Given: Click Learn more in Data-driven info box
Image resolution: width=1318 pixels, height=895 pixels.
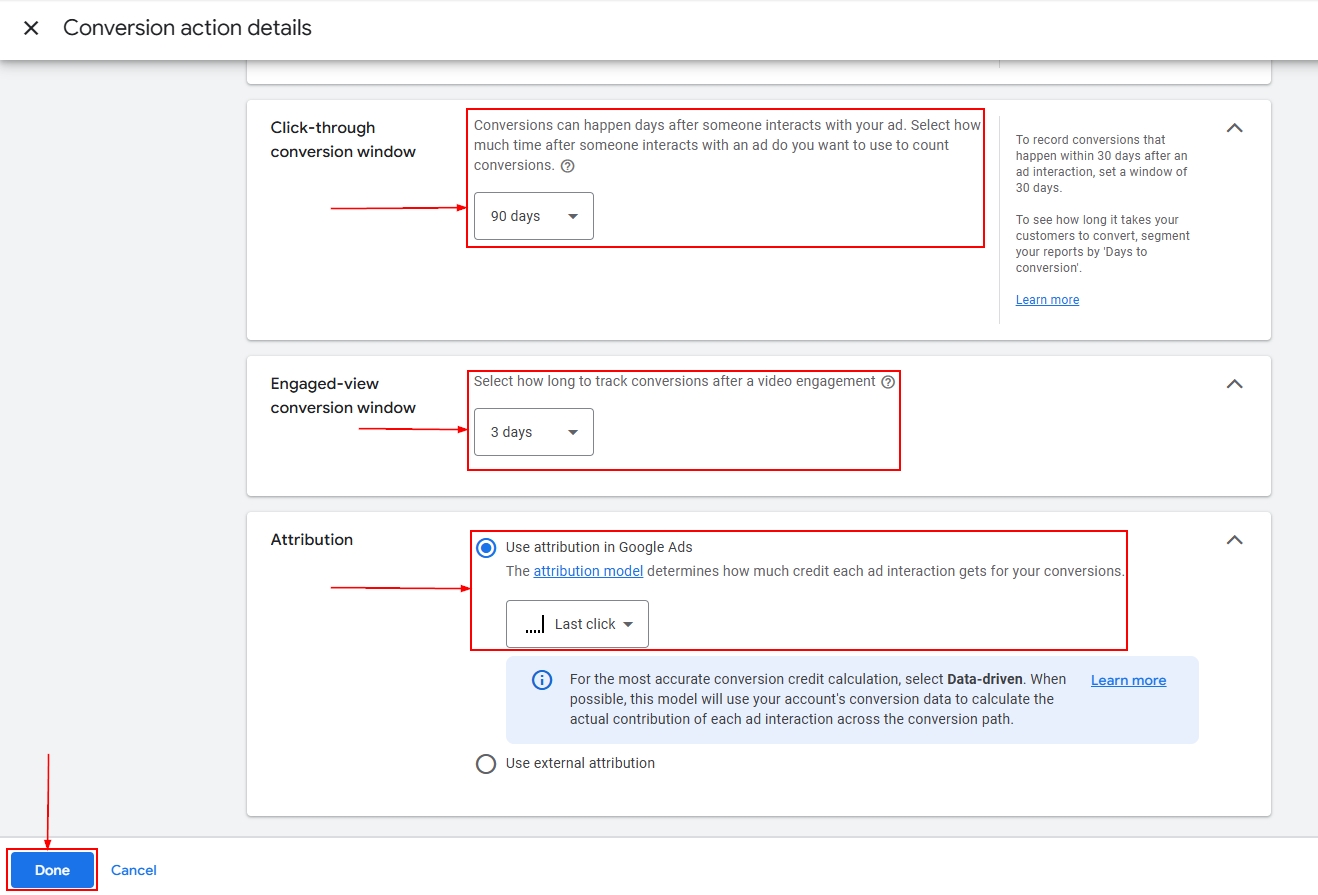Looking at the screenshot, I should tap(1128, 680).
